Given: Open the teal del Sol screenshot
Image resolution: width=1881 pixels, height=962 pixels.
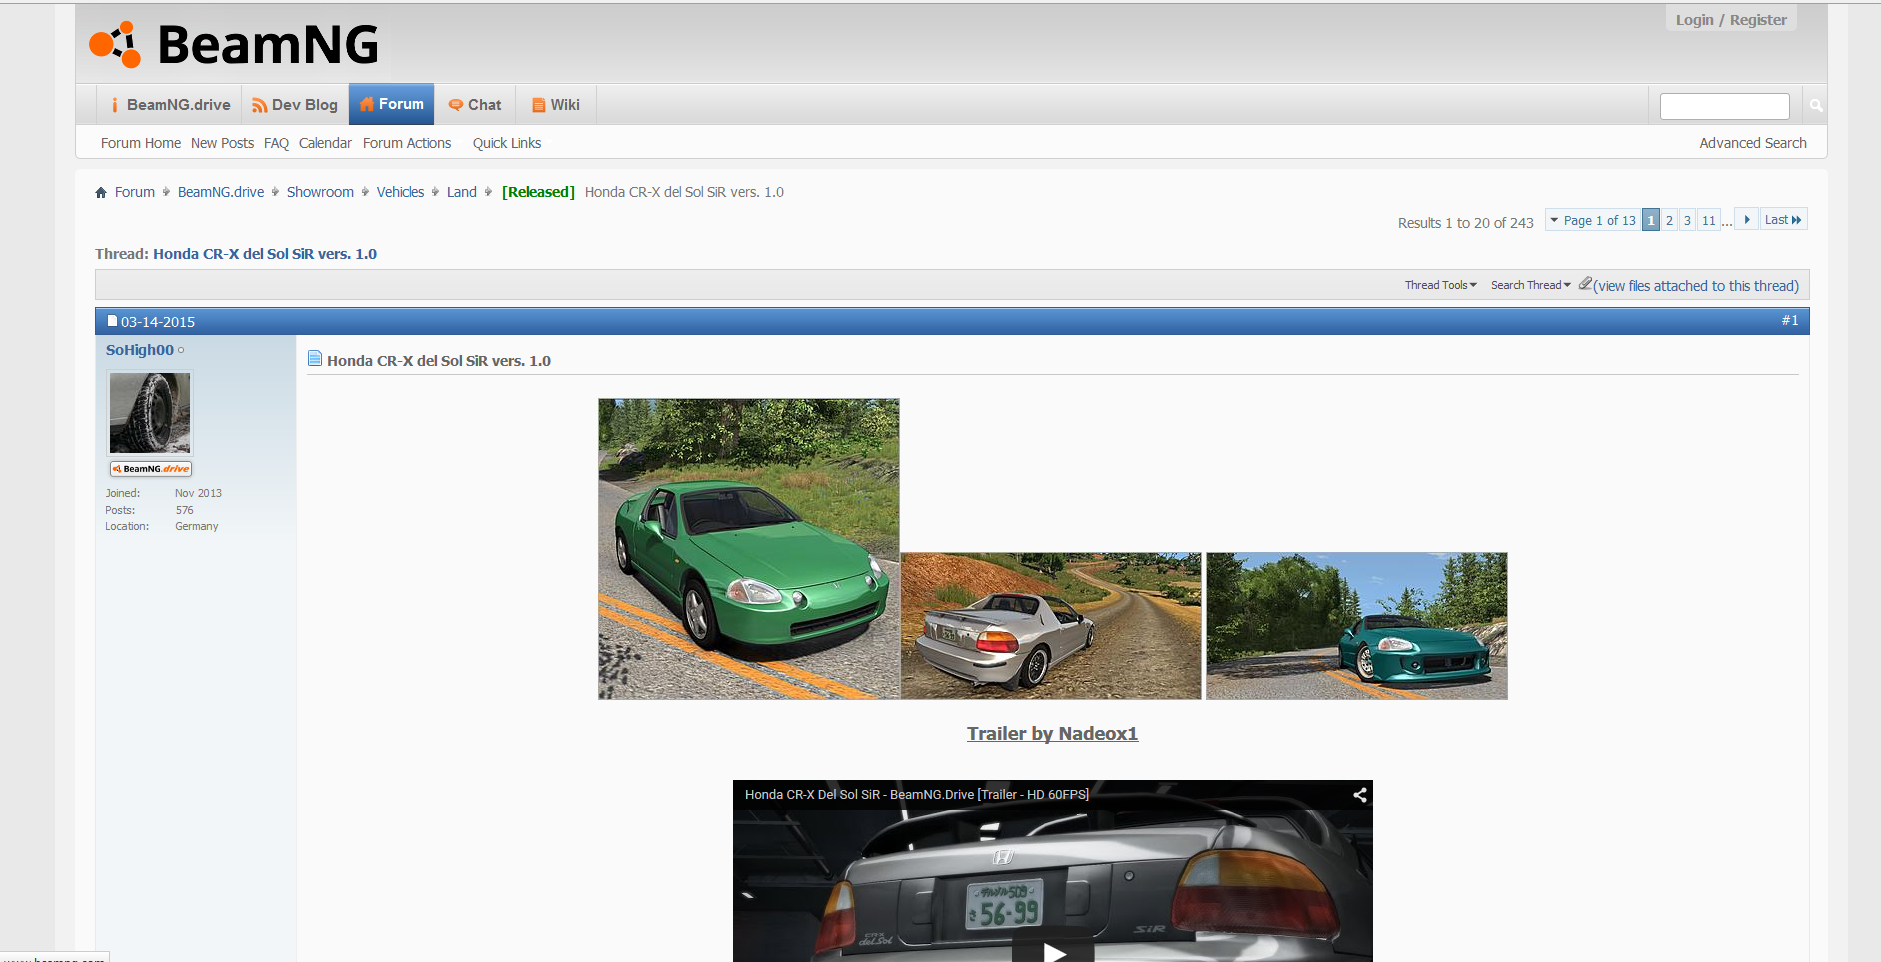Looking at the screenshot, I should coord(1357,626).
